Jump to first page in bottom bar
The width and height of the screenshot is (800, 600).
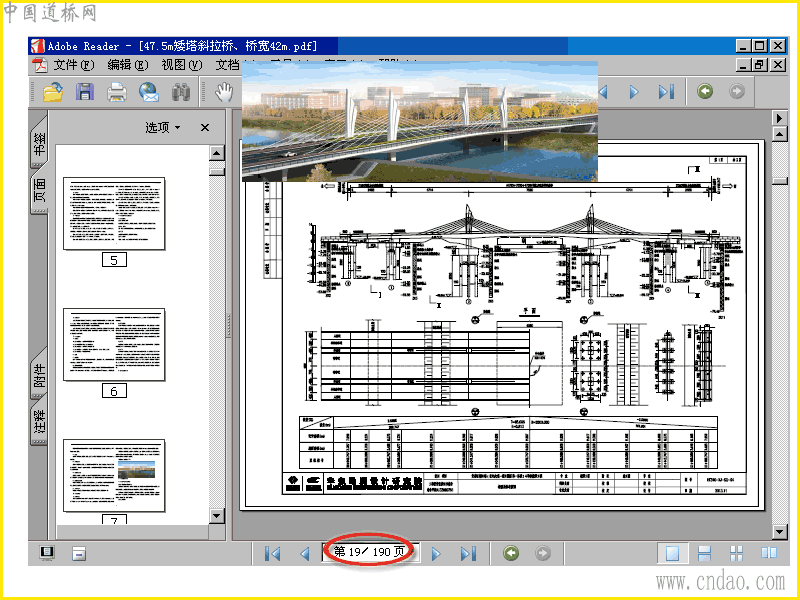[272, 554]
